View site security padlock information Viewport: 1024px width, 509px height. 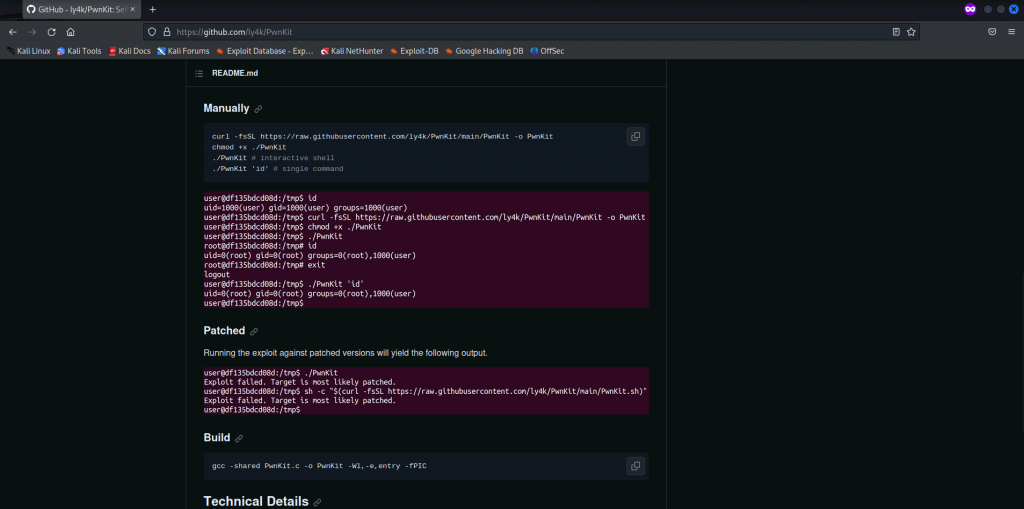tap(166, 31)
